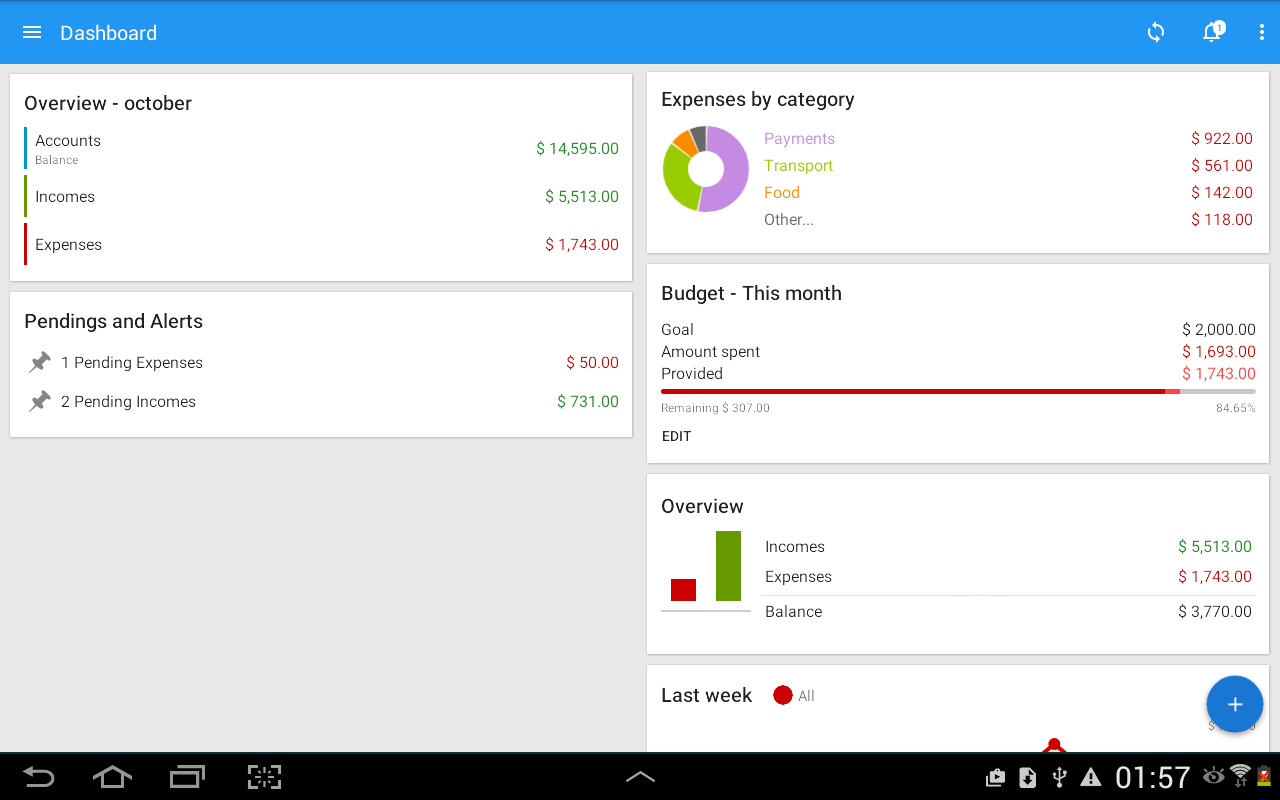The width and height of the screenshot is (1280, 800).
Task: Click the pin icon beside Pending Expenses
Action: point(40,362)
